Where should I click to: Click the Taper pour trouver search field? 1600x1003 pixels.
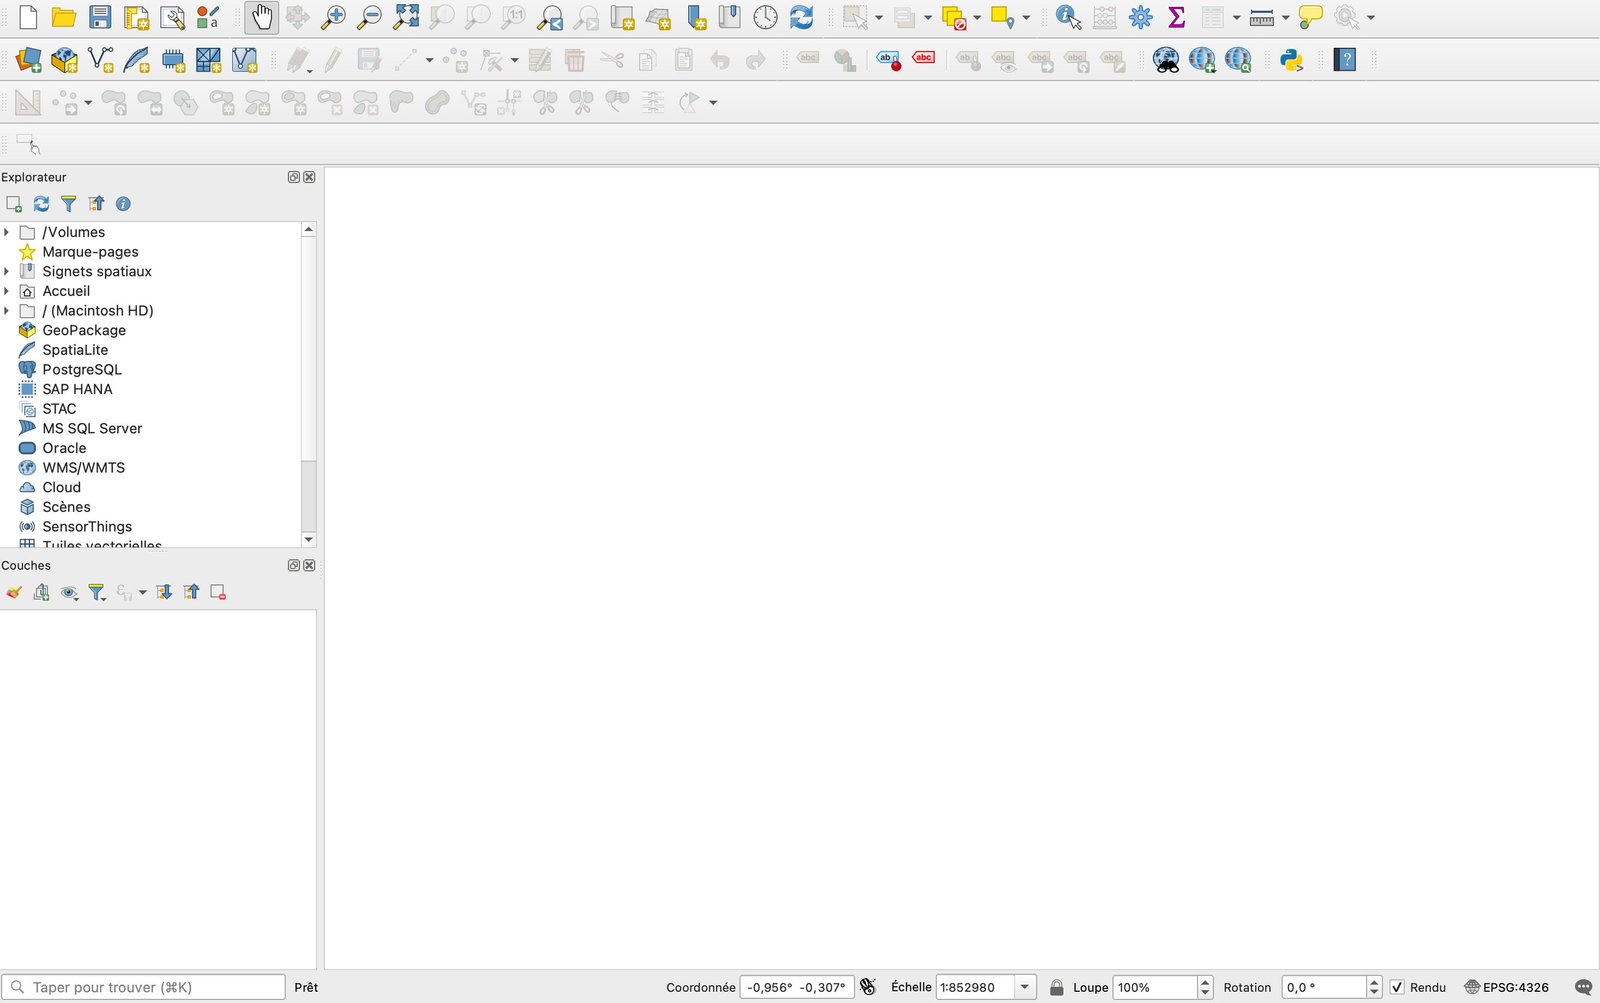coord(144,987)
